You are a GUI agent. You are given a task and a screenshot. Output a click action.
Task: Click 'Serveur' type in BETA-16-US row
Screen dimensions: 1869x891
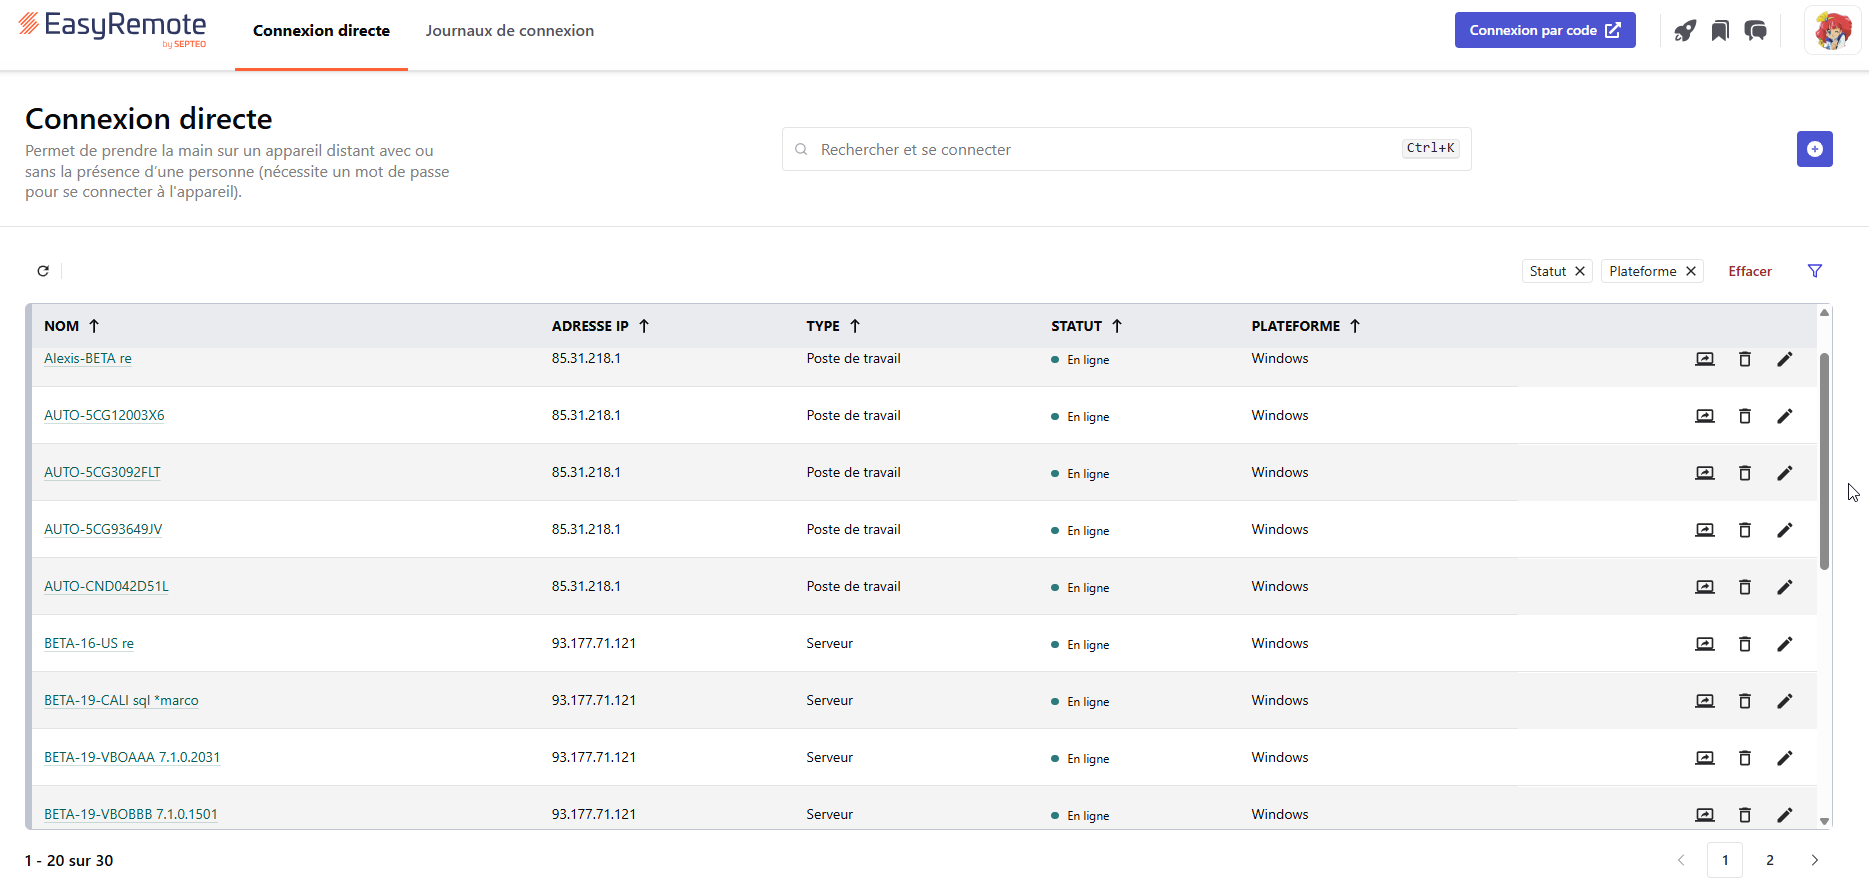[x=830, y=643]
